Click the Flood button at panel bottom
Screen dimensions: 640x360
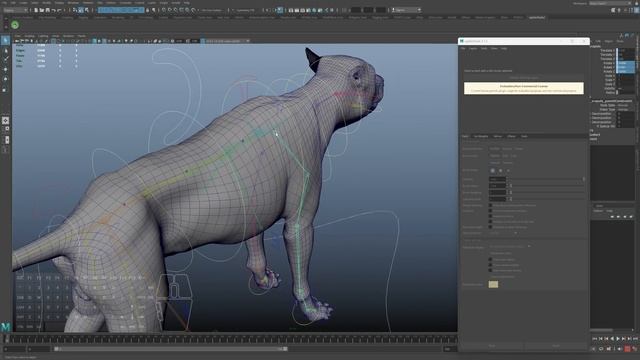[556, 346]
